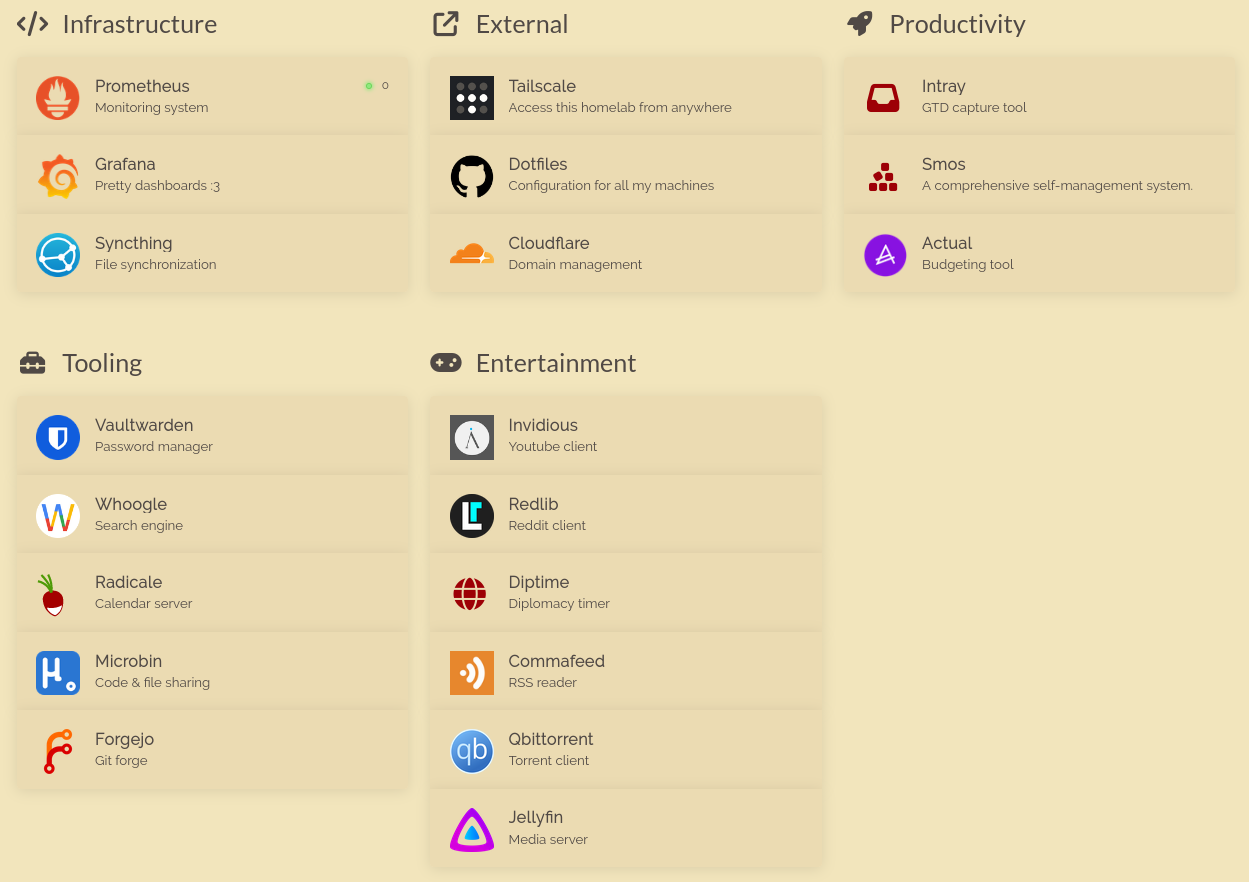The width and height of the screenshot is (1249, 882).
Task: Click the Prometheus flame icon
Action: (x=58, y=98)
